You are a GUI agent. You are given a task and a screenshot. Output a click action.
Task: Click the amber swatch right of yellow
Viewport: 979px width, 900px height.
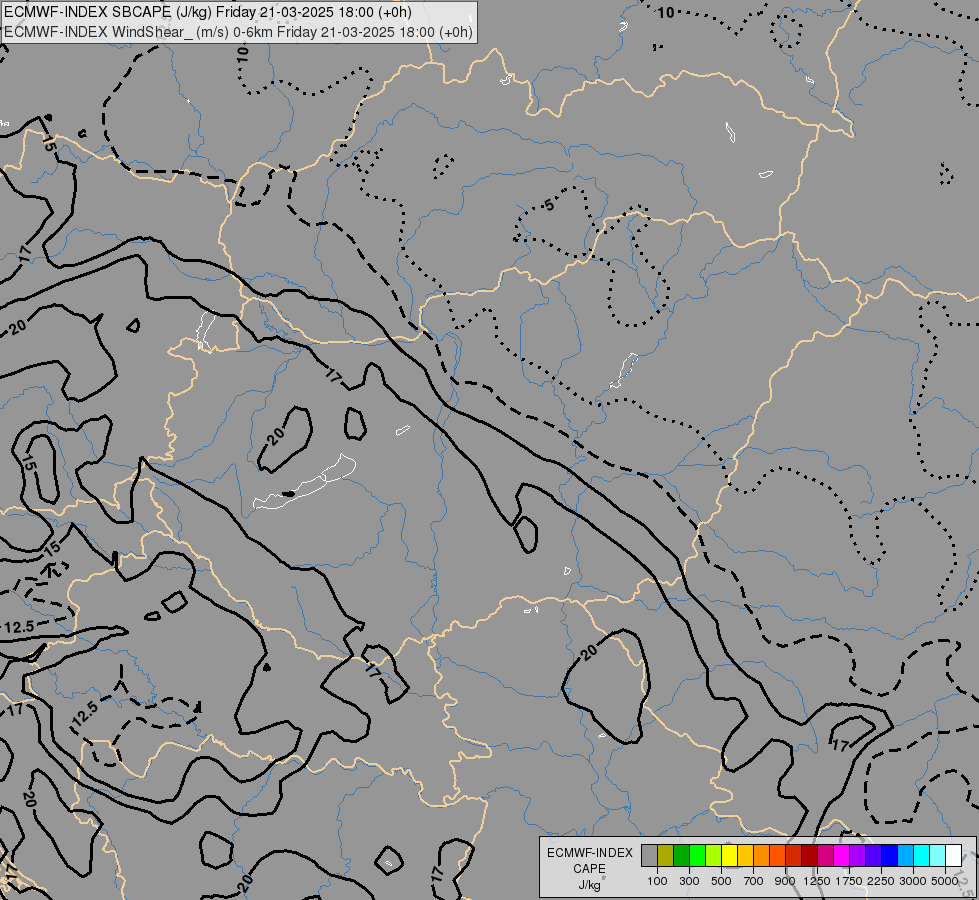[745, 855]
